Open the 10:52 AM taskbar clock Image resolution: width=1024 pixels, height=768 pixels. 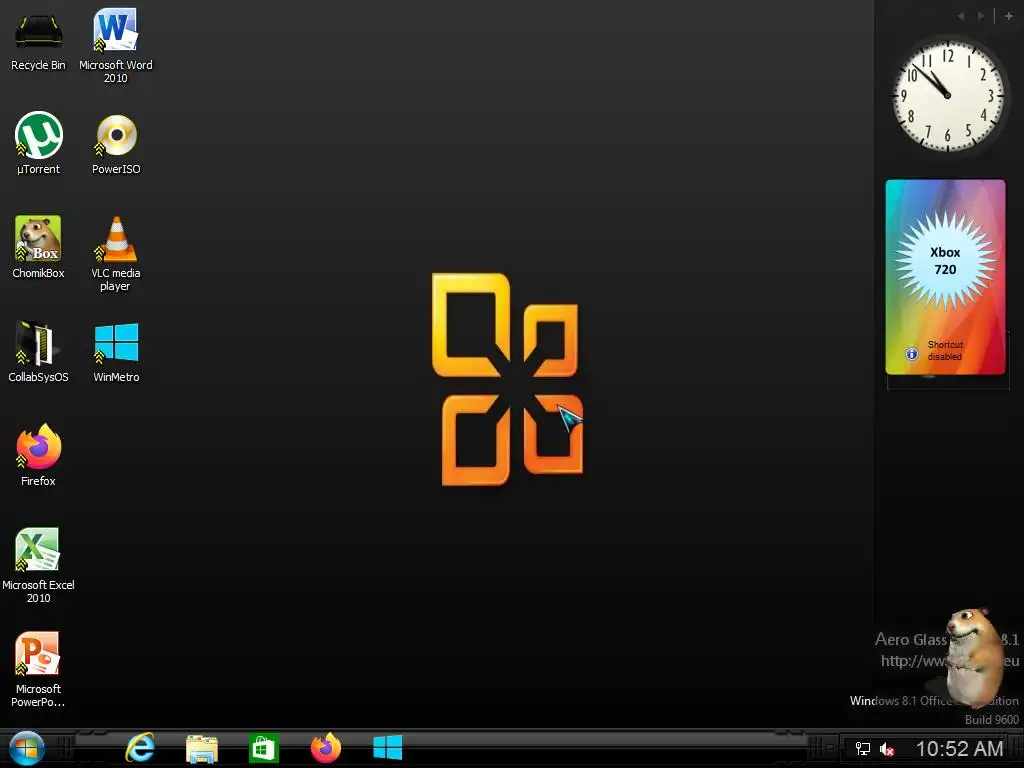pyautogui.click(x=959, y=749)
